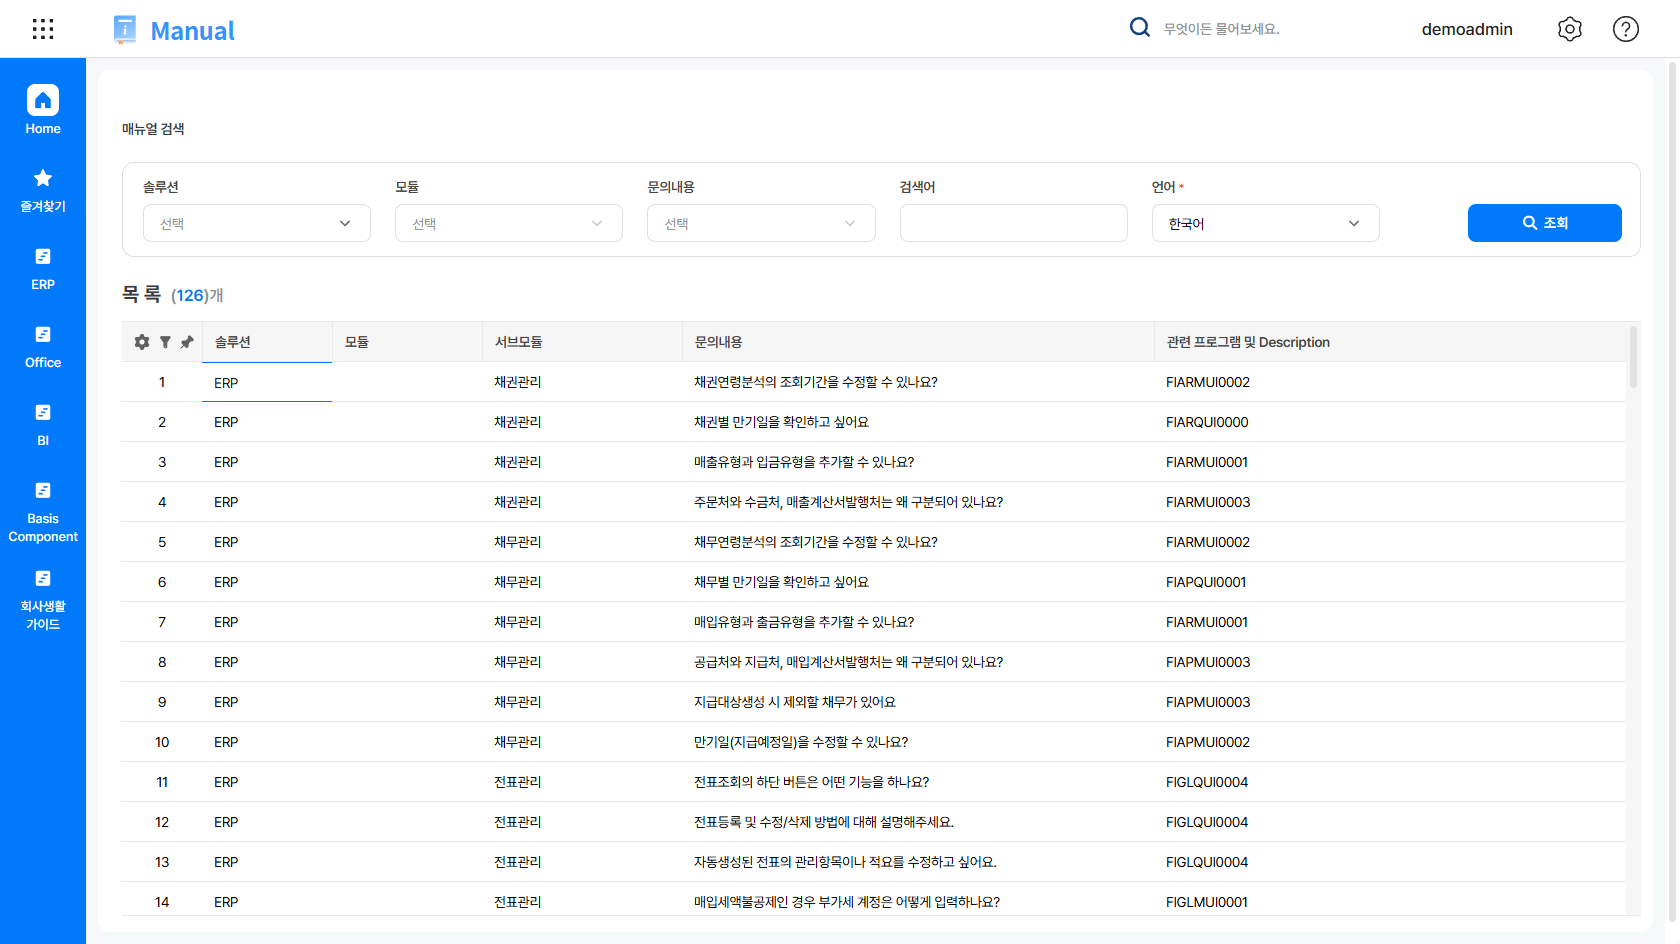Screen dimensions: 1680x944
Task: Open the help question mark icon
Action: pos(1625,29)
